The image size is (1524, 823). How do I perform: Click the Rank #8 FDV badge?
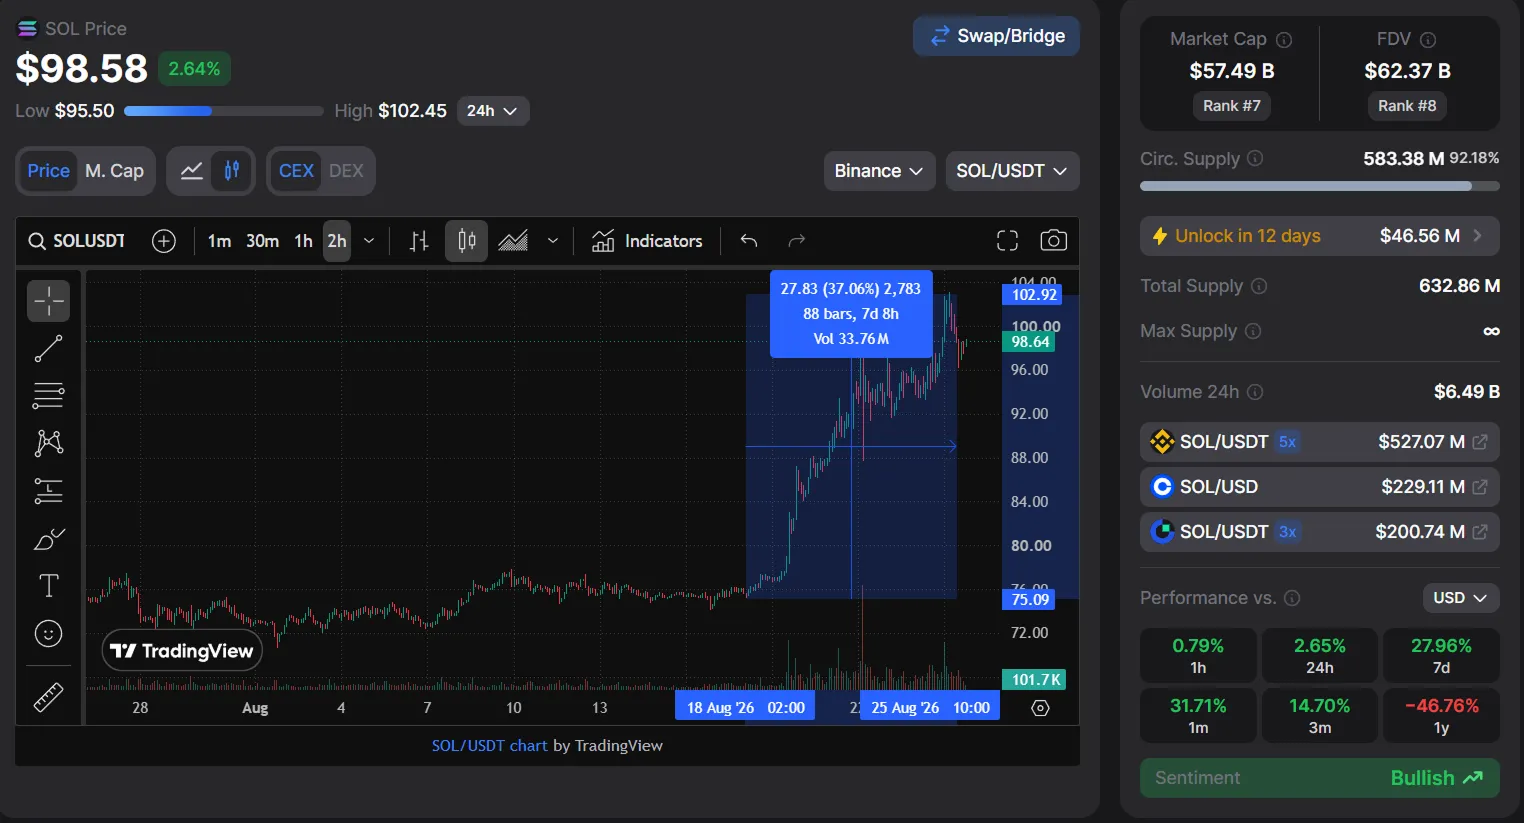pyautogui.click(x=1407, y=106)
